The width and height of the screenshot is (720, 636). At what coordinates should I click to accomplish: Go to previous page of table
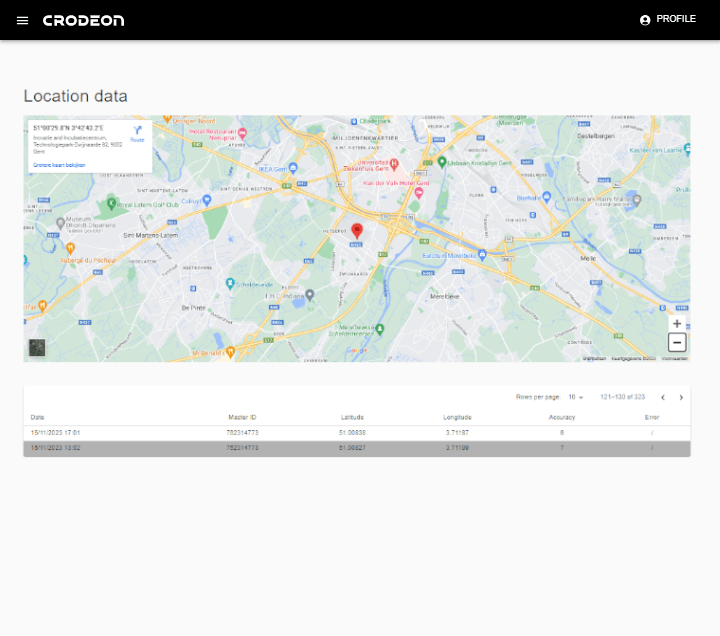(662, 397)
